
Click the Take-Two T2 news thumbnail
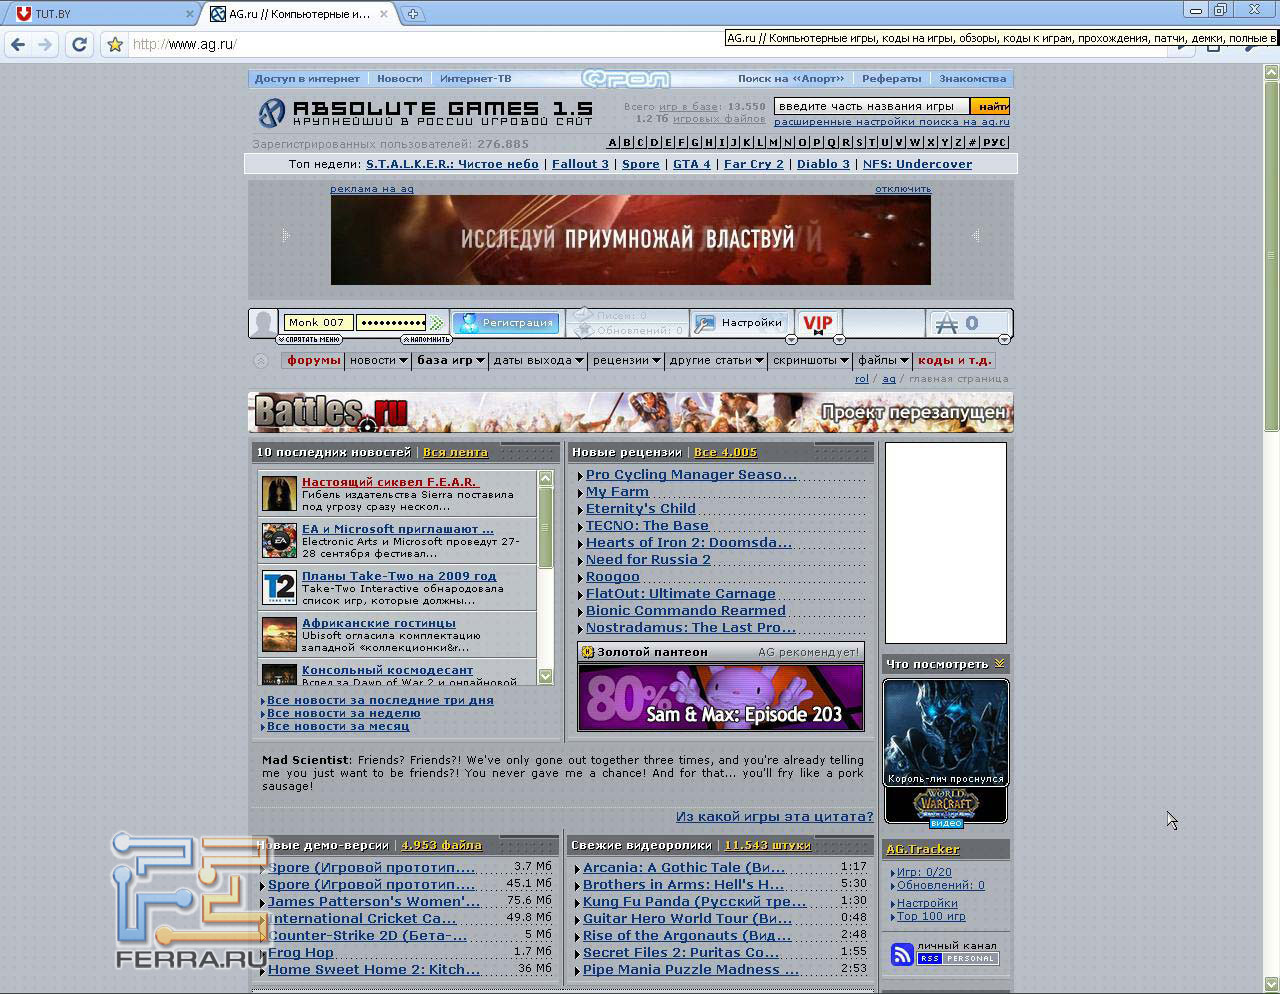(x=279, y=588)
